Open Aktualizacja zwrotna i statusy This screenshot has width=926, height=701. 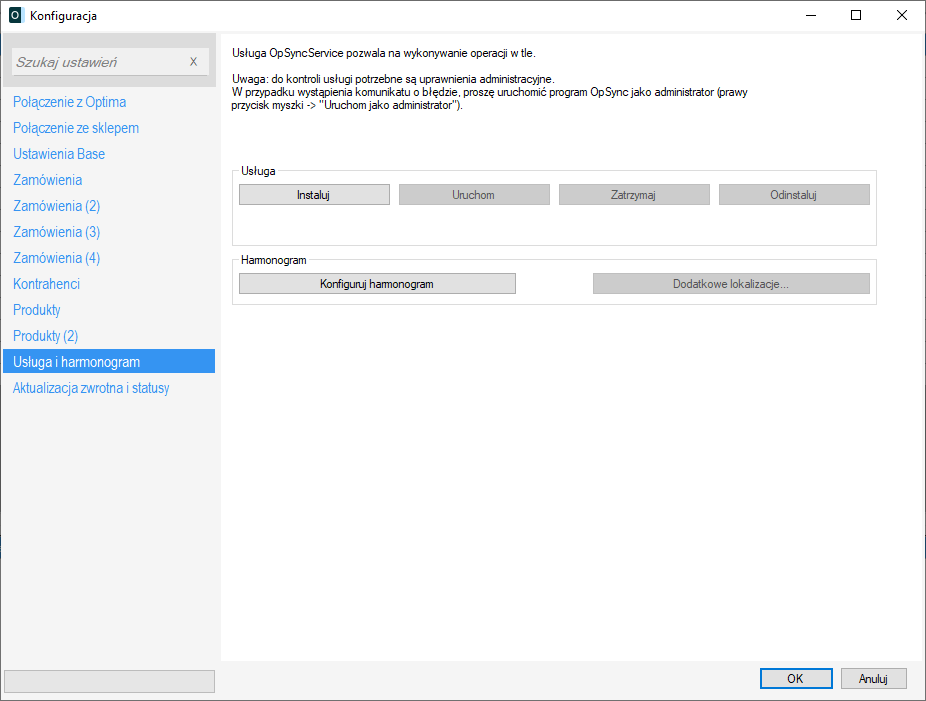[91, 388]
